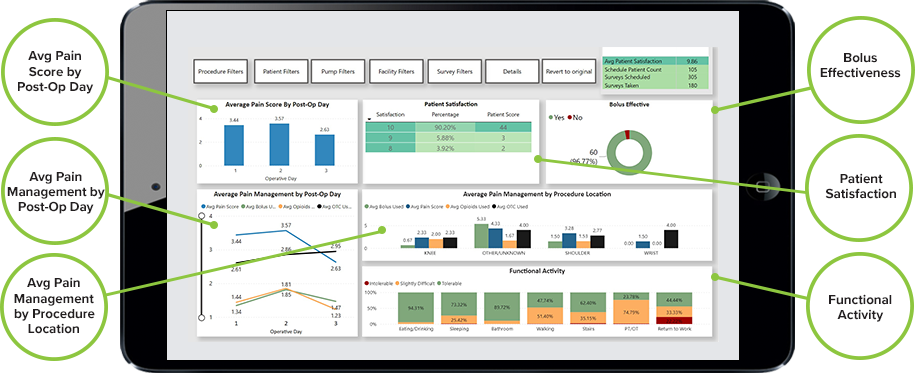Click the lower handle of the vertical range slider
Image resolution: width=915 pixels, height=373 pixels.
click(x=202, y=318)
